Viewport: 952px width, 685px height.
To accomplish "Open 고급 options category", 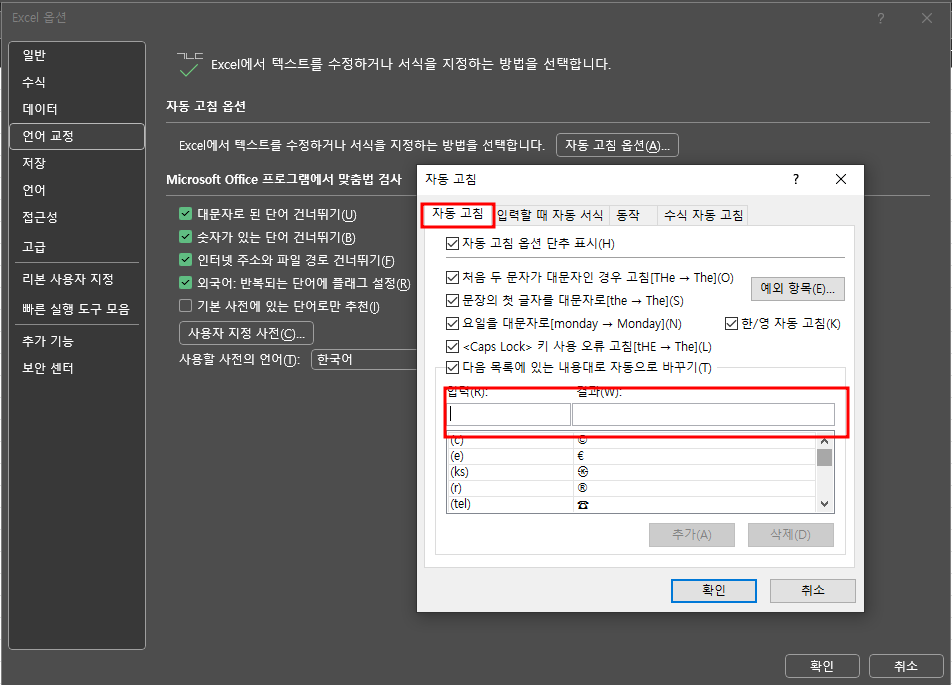I will pos(76,247).
